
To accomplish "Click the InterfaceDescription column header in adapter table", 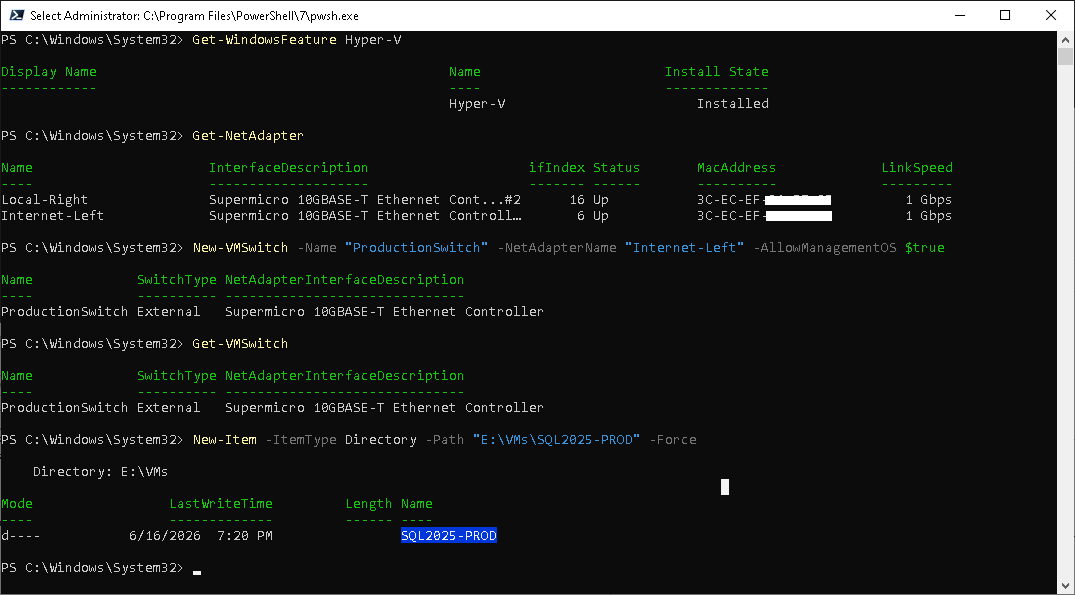I will click(288, 167).
